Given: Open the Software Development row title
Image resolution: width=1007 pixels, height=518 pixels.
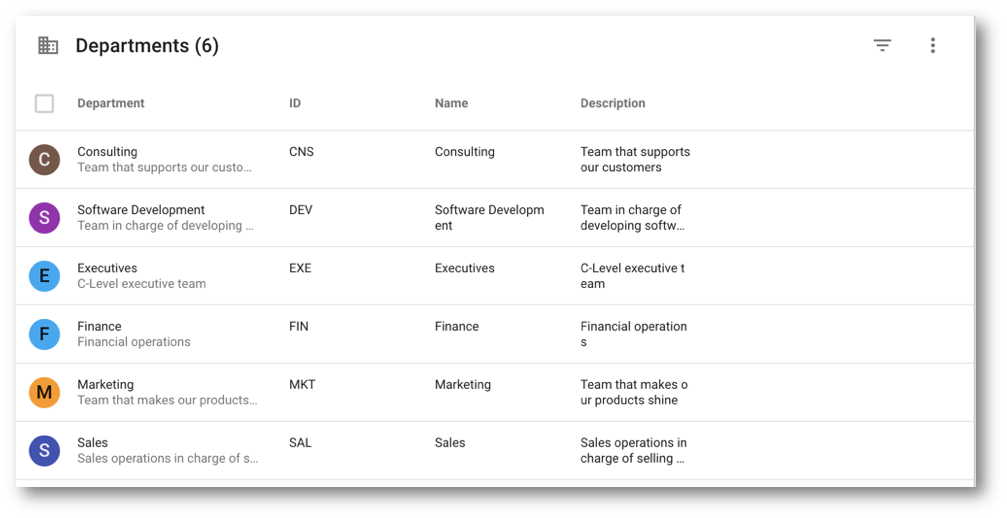Looking at the screenshot, I should 141,210.
